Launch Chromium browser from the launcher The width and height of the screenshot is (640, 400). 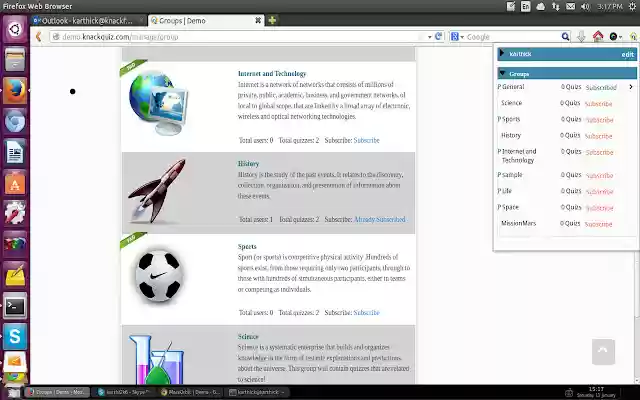pyautogui.click(x=15, y=121)
